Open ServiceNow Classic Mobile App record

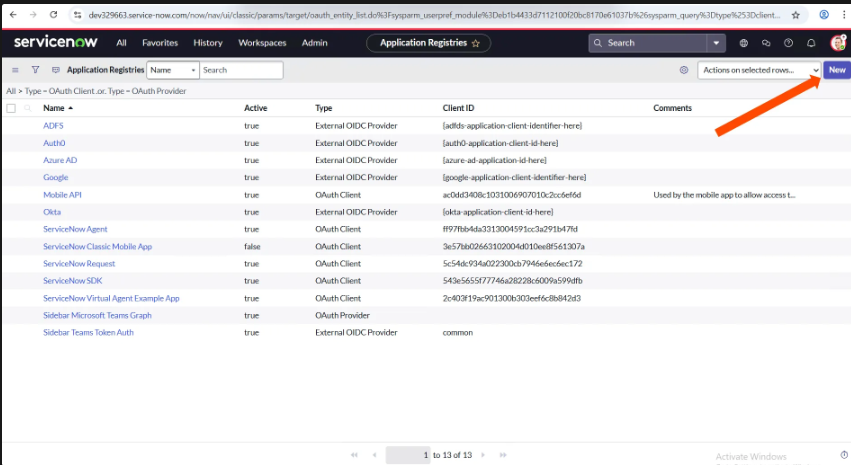pyautogui.click(x=97, y=246)
